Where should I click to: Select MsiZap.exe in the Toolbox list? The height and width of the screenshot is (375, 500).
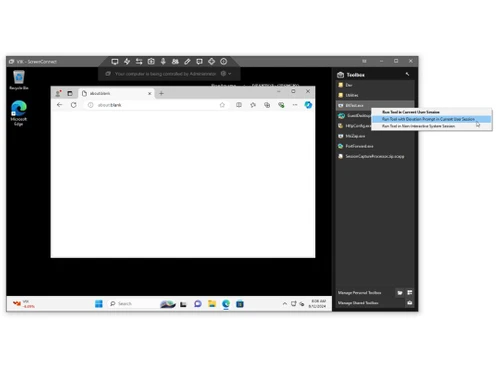(x=375, y=136)
